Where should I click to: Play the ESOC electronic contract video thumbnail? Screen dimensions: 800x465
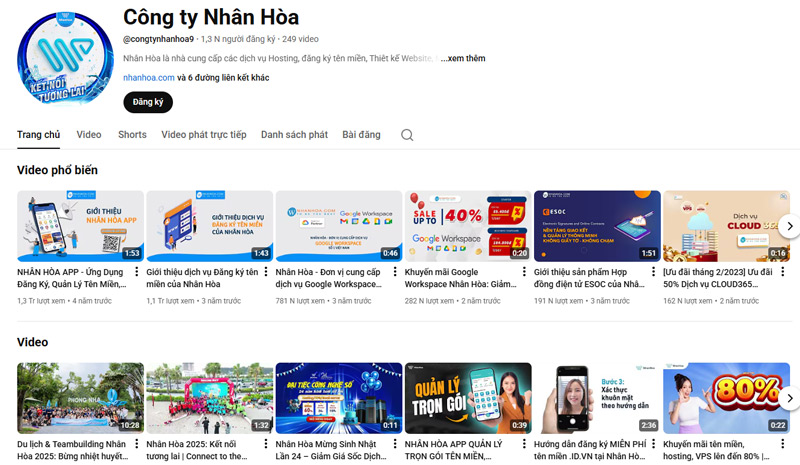pyautogui.click(x=597, y=226)
